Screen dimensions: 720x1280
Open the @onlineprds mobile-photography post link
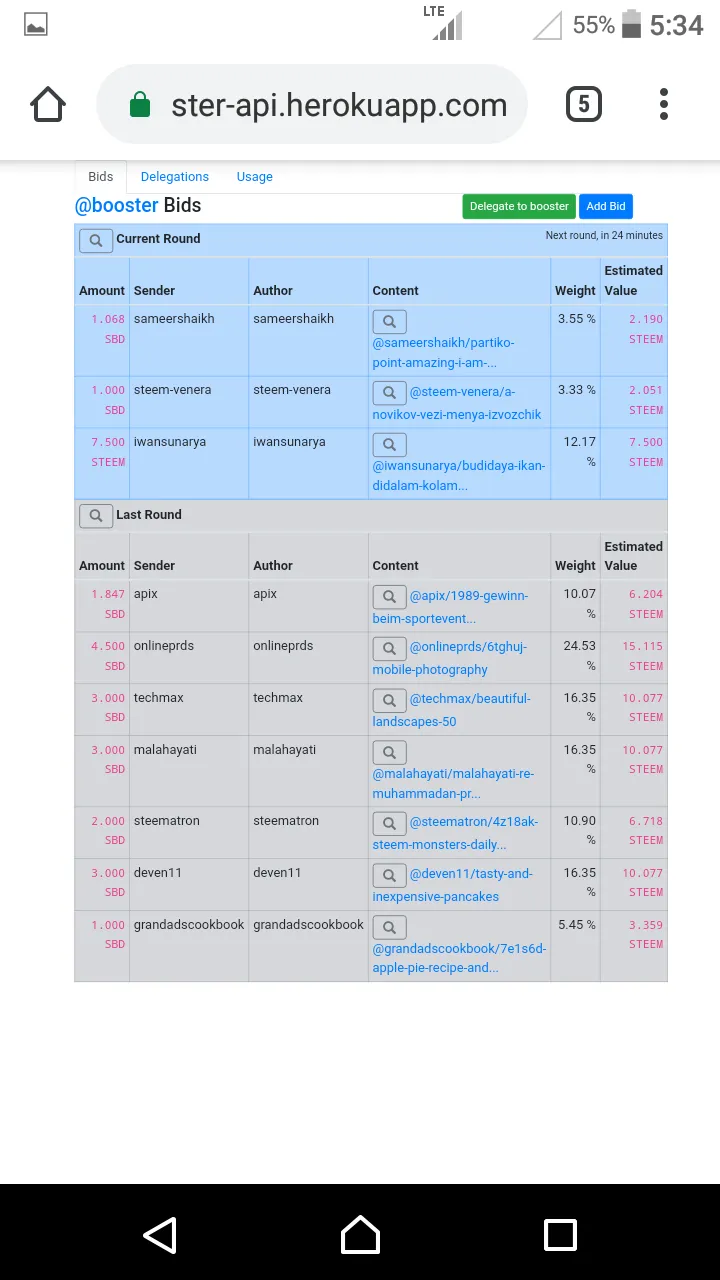[x=449, y=658]
